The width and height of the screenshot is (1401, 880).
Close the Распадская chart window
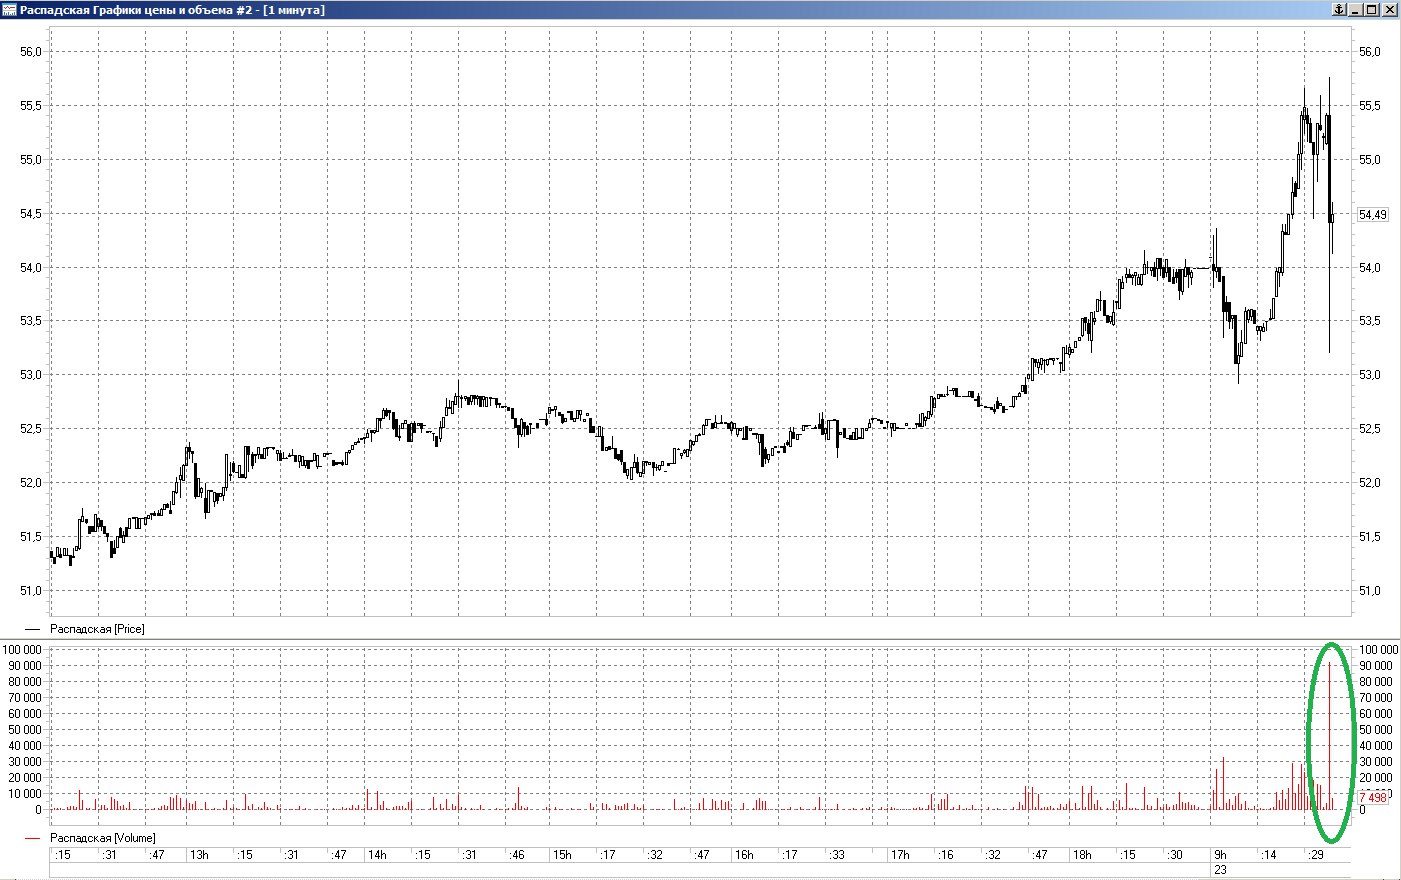point(1389,10)
